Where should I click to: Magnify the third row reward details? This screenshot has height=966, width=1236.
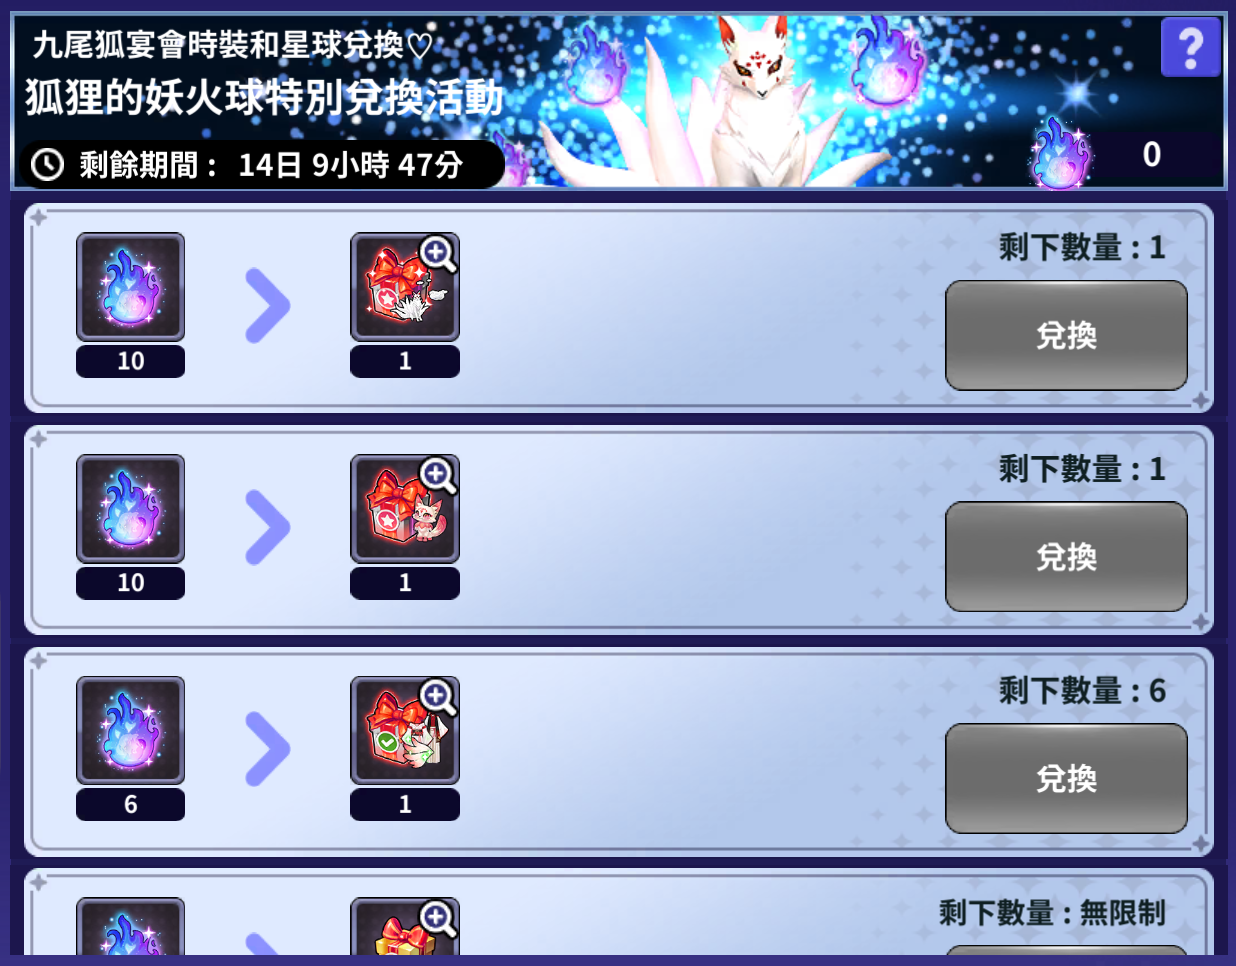coord(438,697)
